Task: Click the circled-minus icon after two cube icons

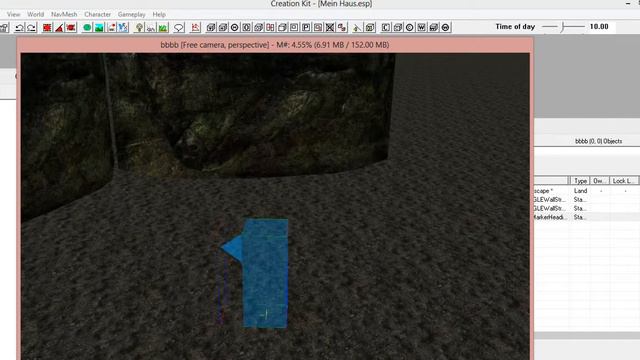Action: click(x=235, y=28)
